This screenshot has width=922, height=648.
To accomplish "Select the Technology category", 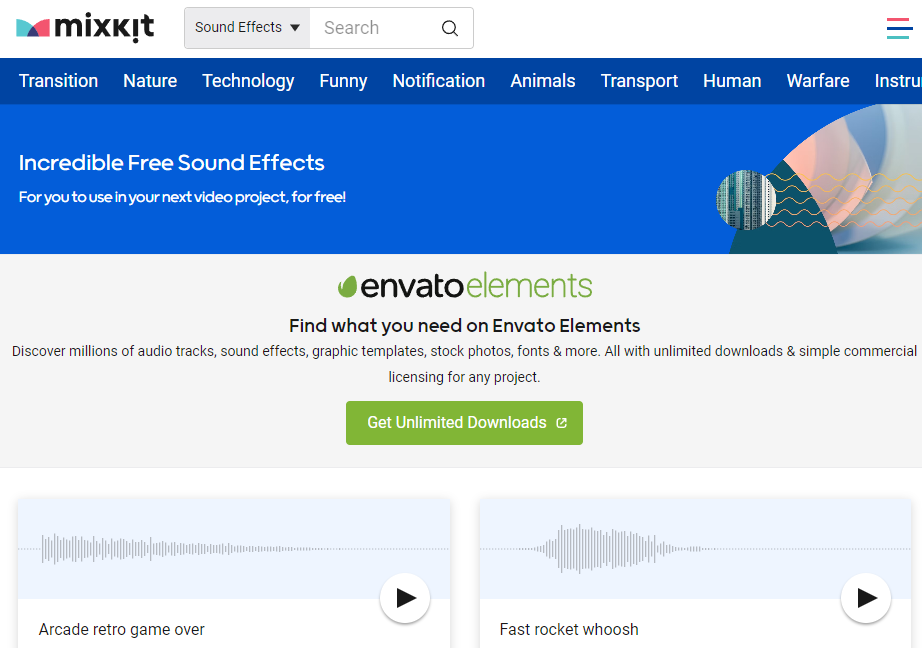I will [x=248, y=81].
